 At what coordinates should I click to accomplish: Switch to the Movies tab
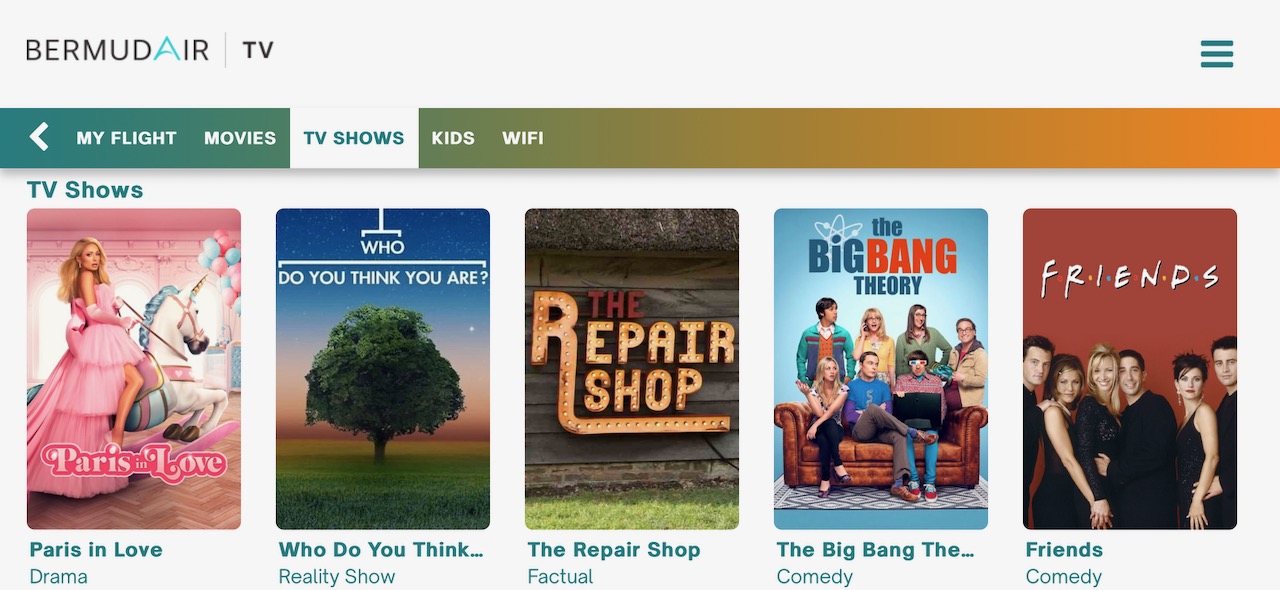tap(240, 138)
